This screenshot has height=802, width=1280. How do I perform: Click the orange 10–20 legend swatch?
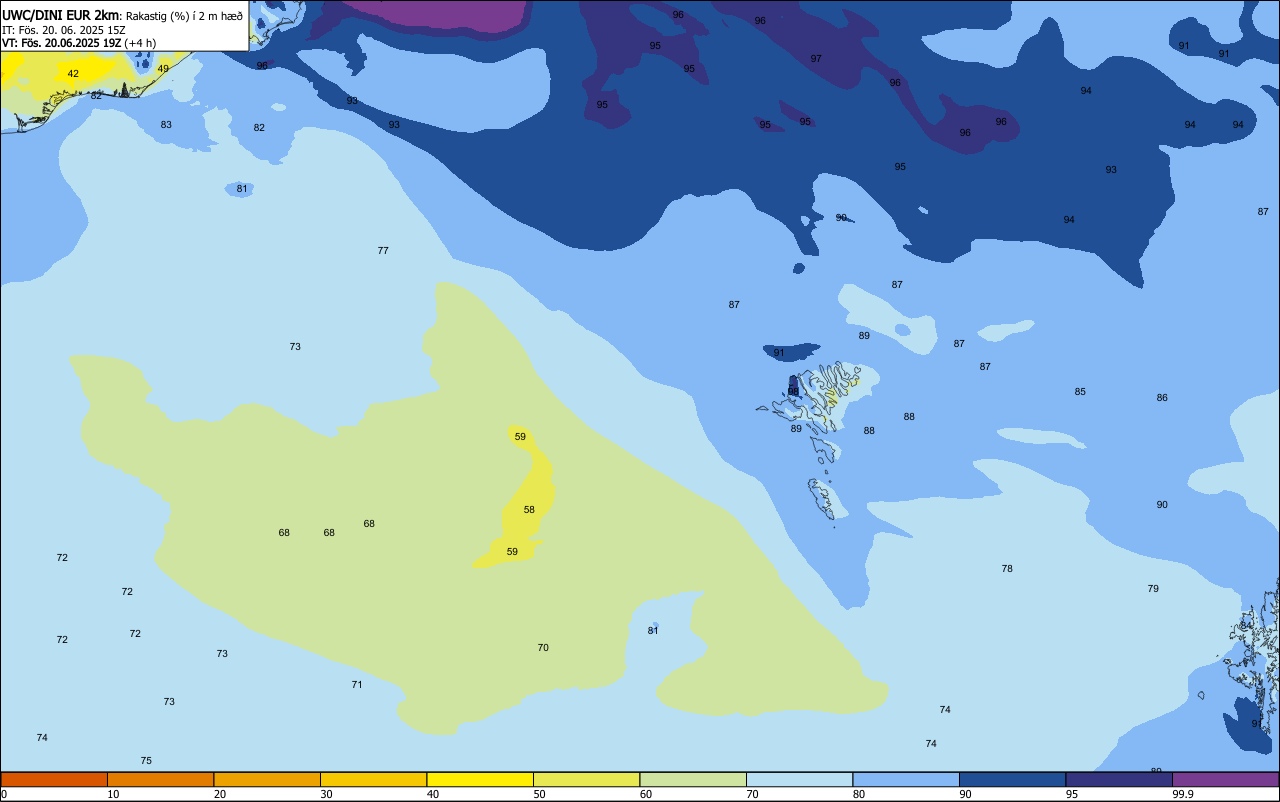(160, 780)
